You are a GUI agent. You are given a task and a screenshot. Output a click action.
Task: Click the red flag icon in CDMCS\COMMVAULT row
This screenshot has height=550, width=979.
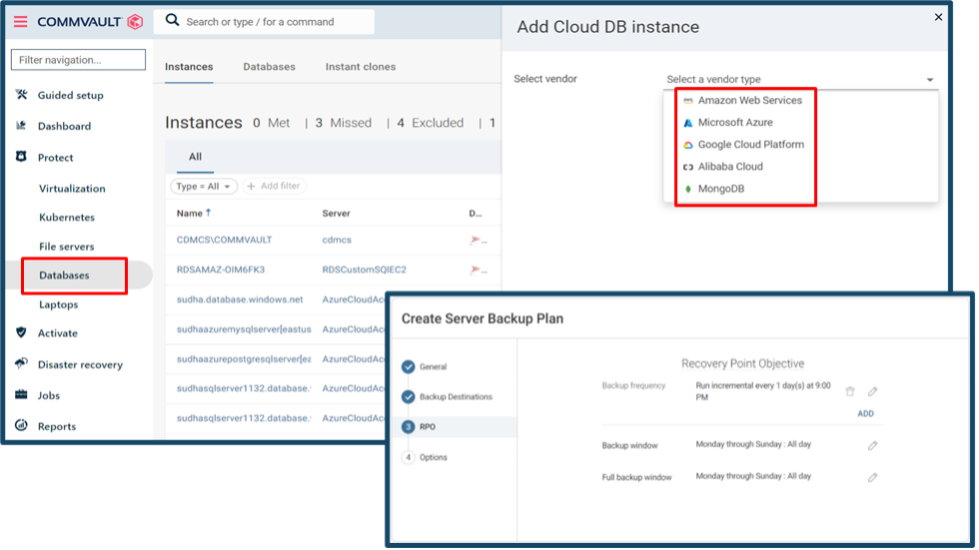coord(475,240)
